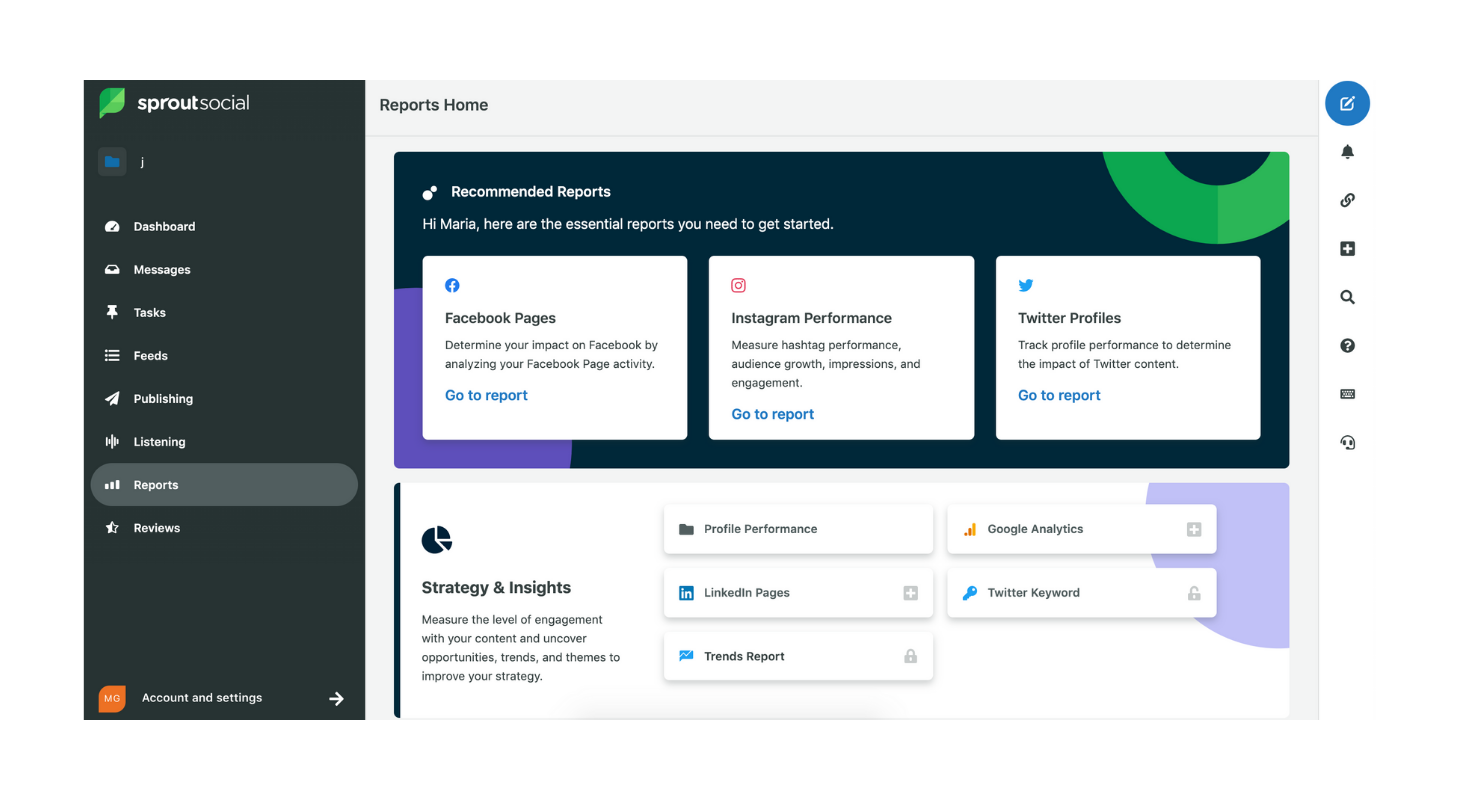Click the keyboard shortcuts icon

[x=1347, y=394]
